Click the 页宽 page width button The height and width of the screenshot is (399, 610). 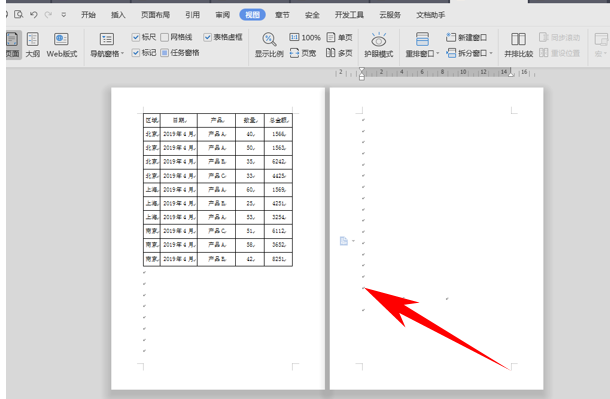303,53
